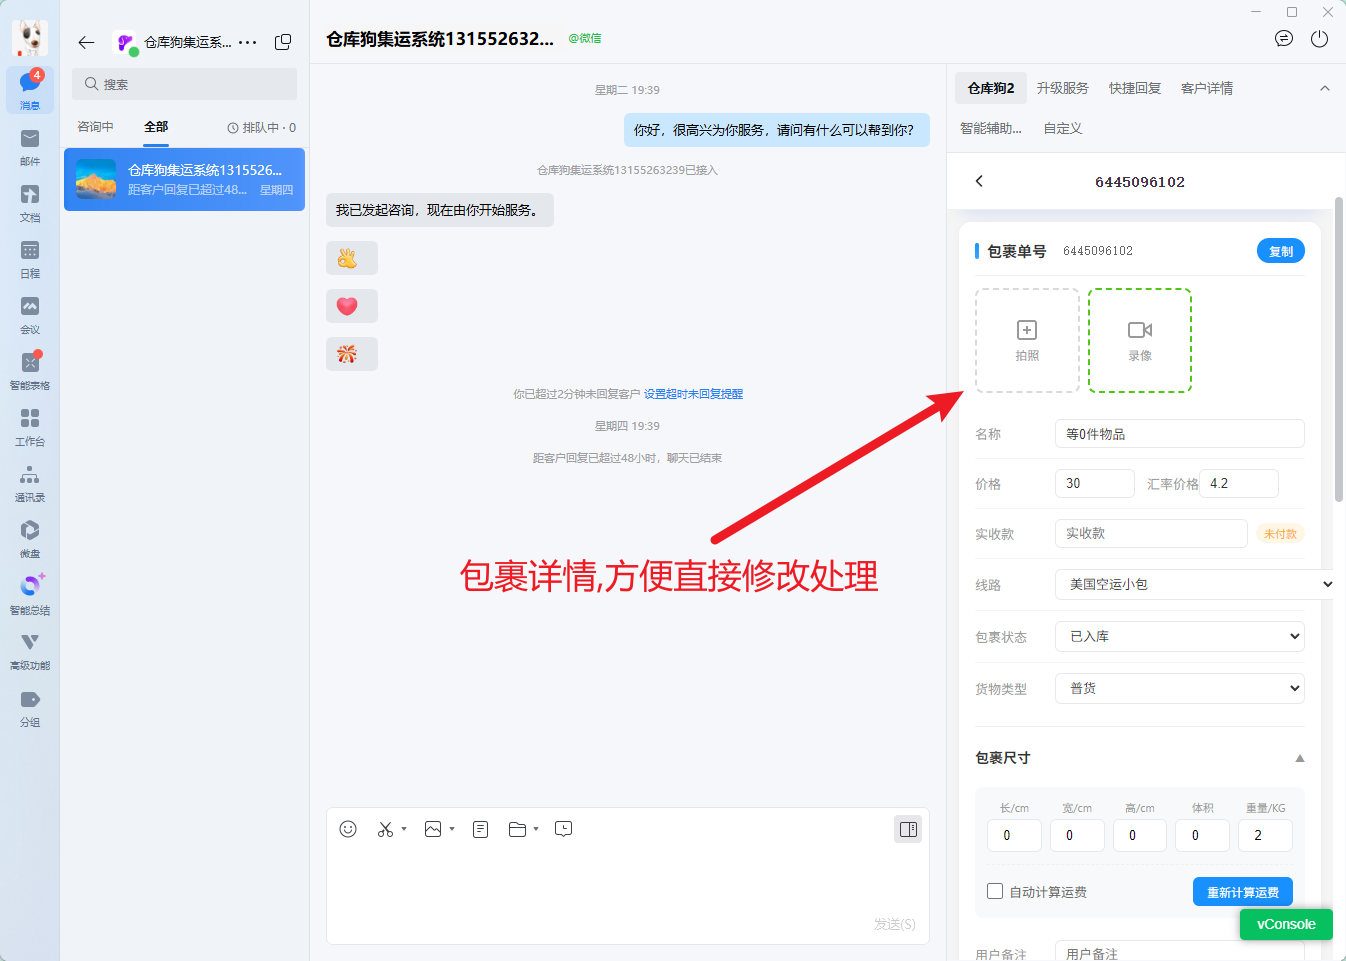This screenshot has width=1346, height=961.
Task: Open the 会议 meetings sidebar icon
Action: (x=30, y=314)
